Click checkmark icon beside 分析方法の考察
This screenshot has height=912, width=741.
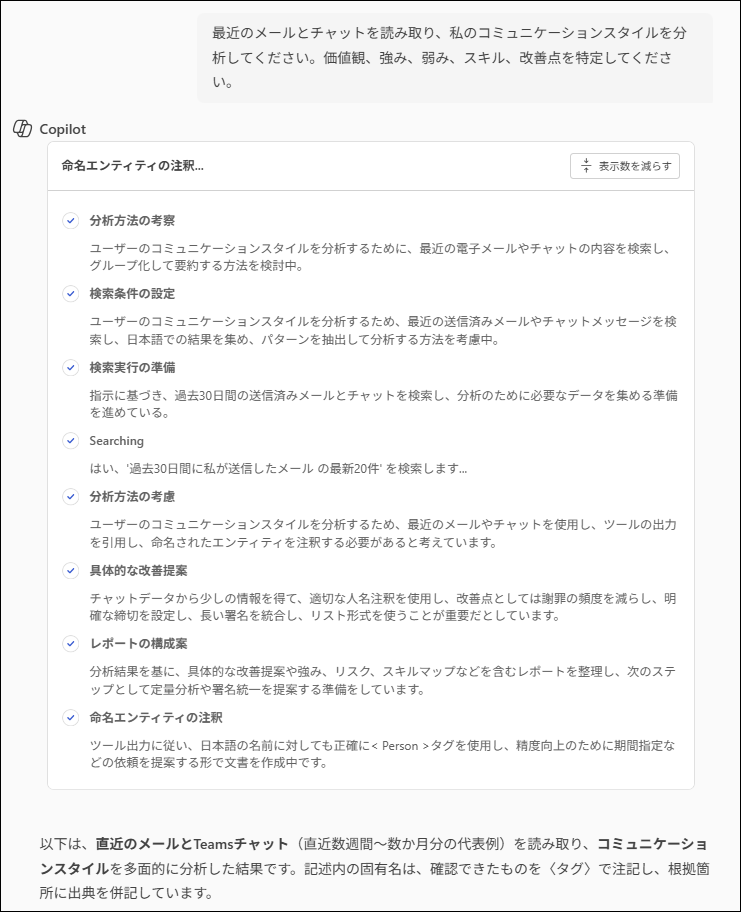[x=70, y=220]
